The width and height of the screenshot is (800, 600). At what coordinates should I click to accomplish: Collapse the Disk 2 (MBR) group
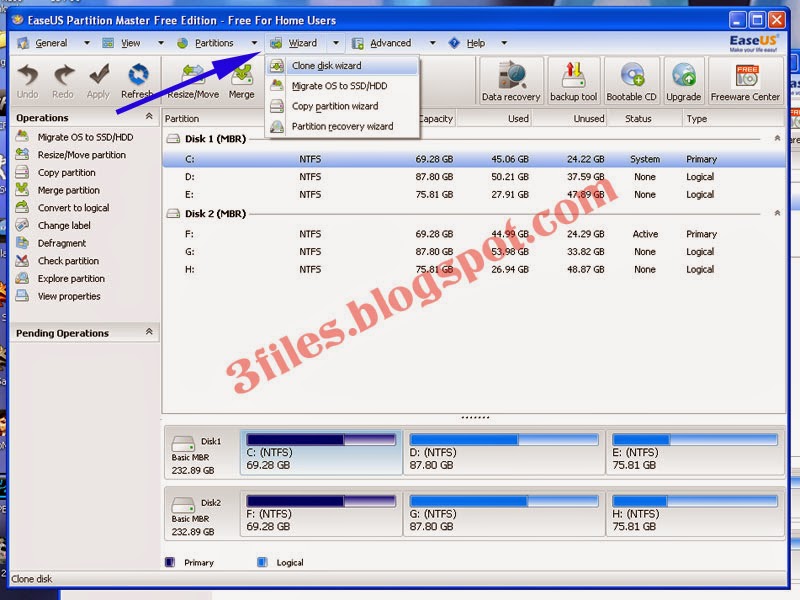click(x=777, y=213)
